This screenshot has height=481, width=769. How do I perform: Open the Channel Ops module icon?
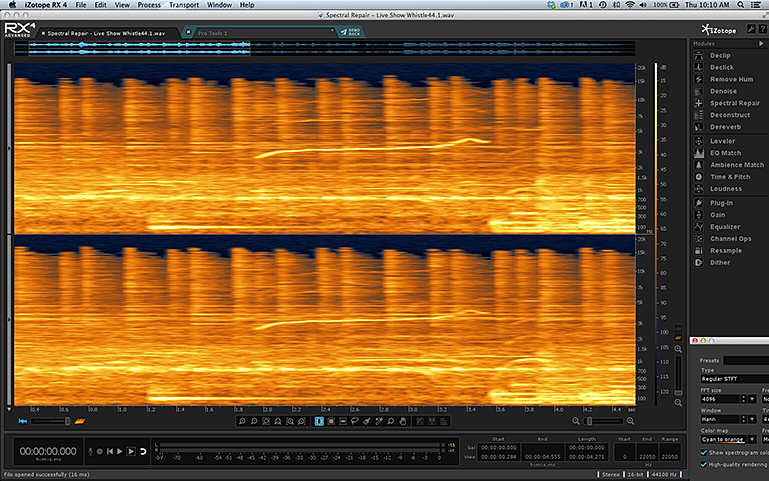tap(699, 238)
